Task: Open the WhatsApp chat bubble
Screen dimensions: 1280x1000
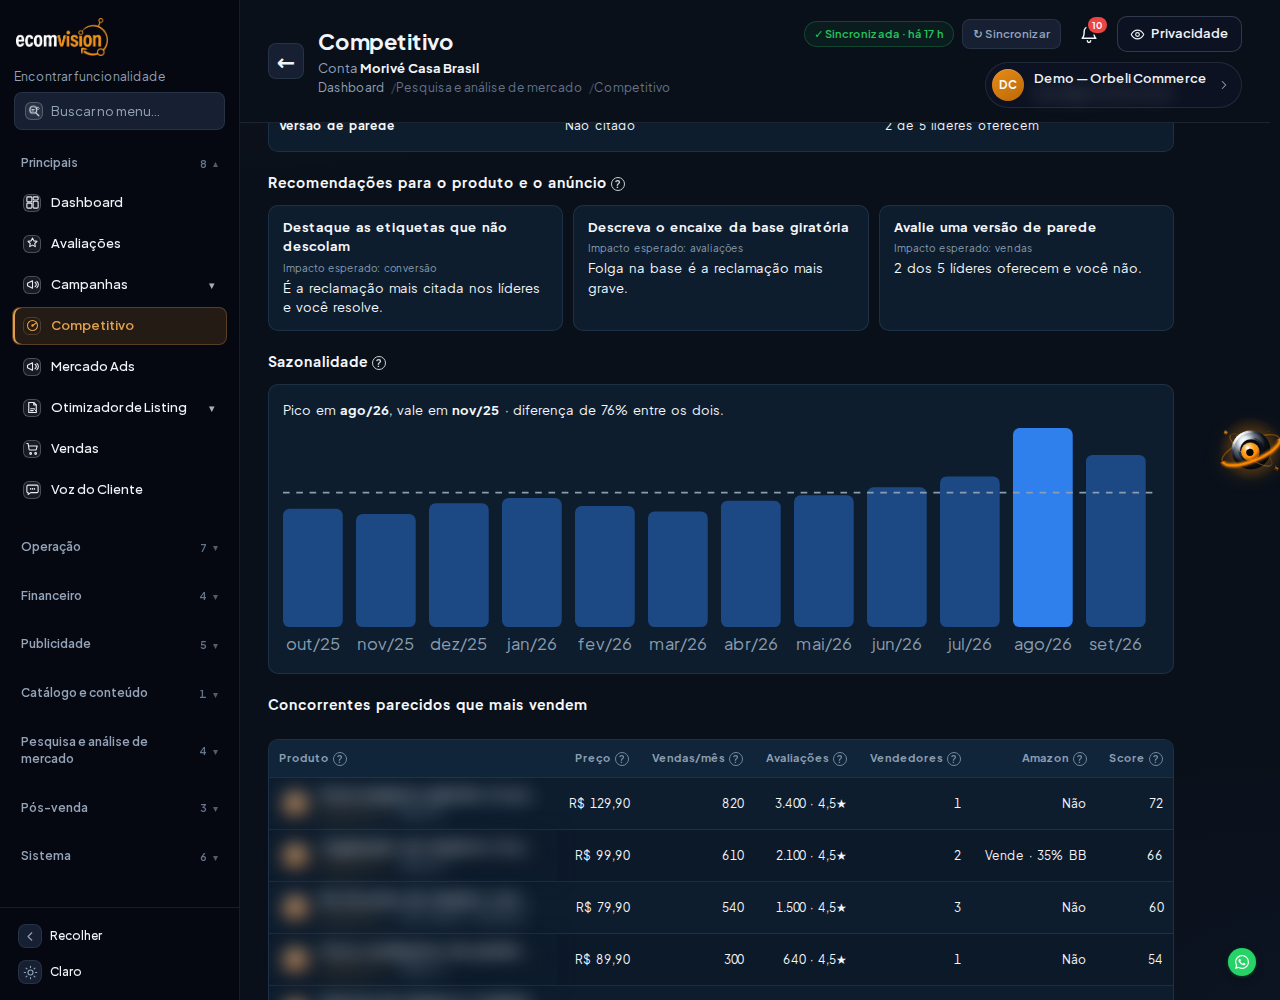Action: point(1242,962)
